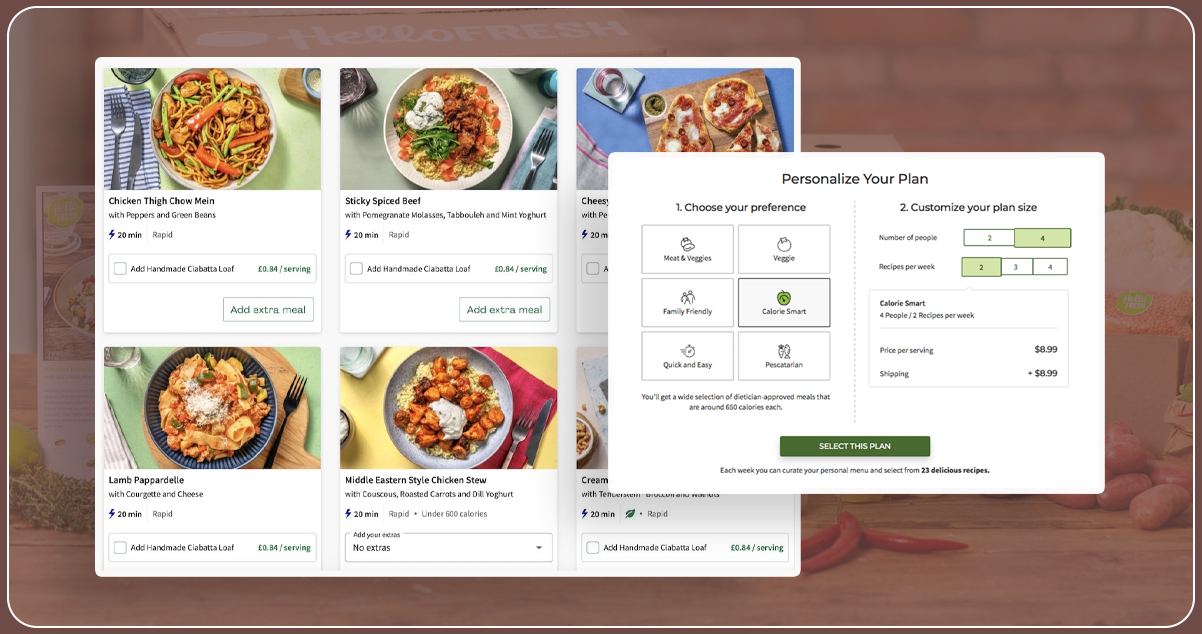1202x634 pixels.
Task: Tick Ciabatta Loaf checkbox for Sticky Spiced Beef
Action: pos(356,269)
